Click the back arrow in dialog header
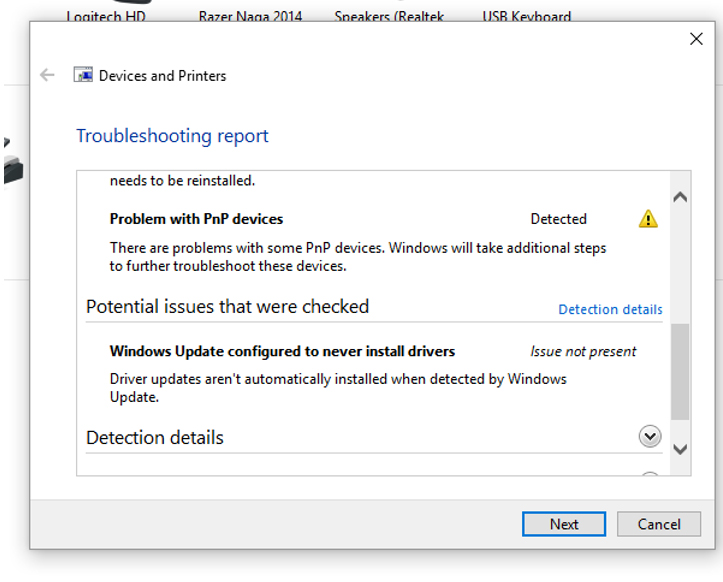723x582 pixels. tap(47, 75)
